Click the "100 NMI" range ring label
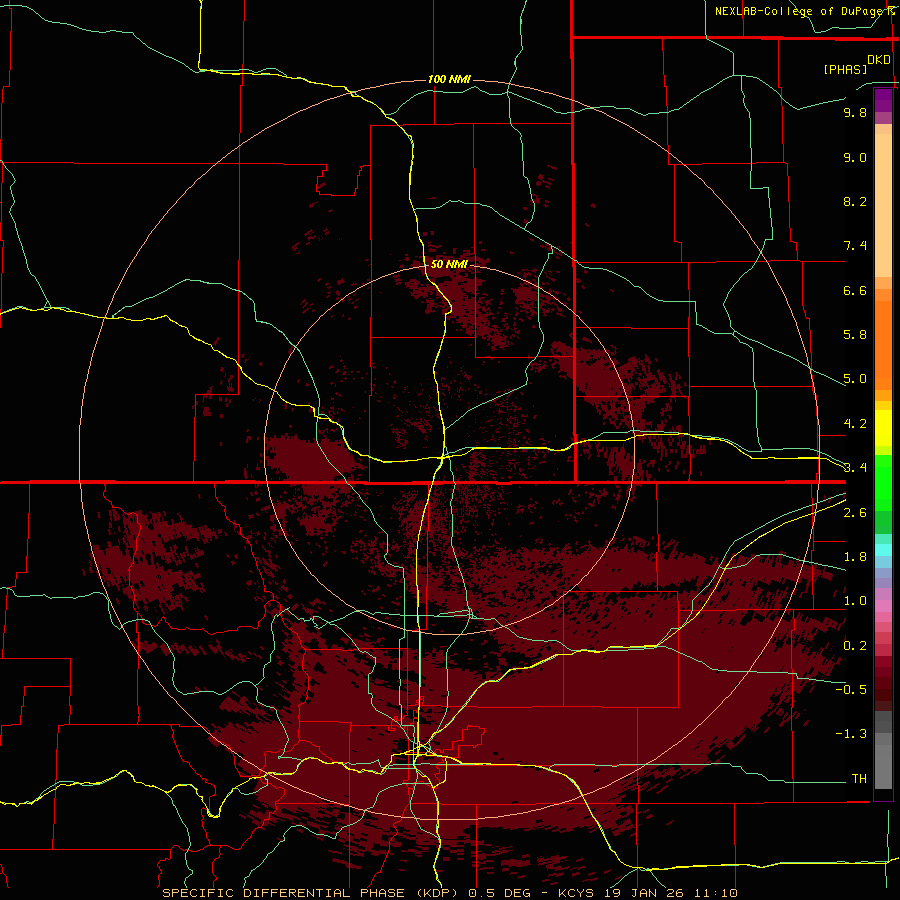 coord(449,79)
